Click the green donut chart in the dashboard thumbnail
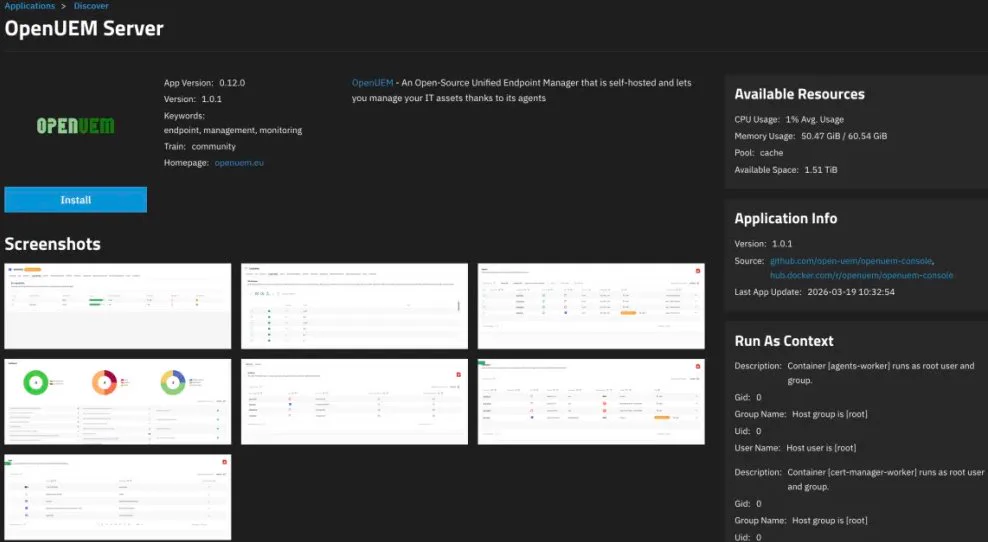The width and height of the screenshot is (988, 542). pos(36,383)
